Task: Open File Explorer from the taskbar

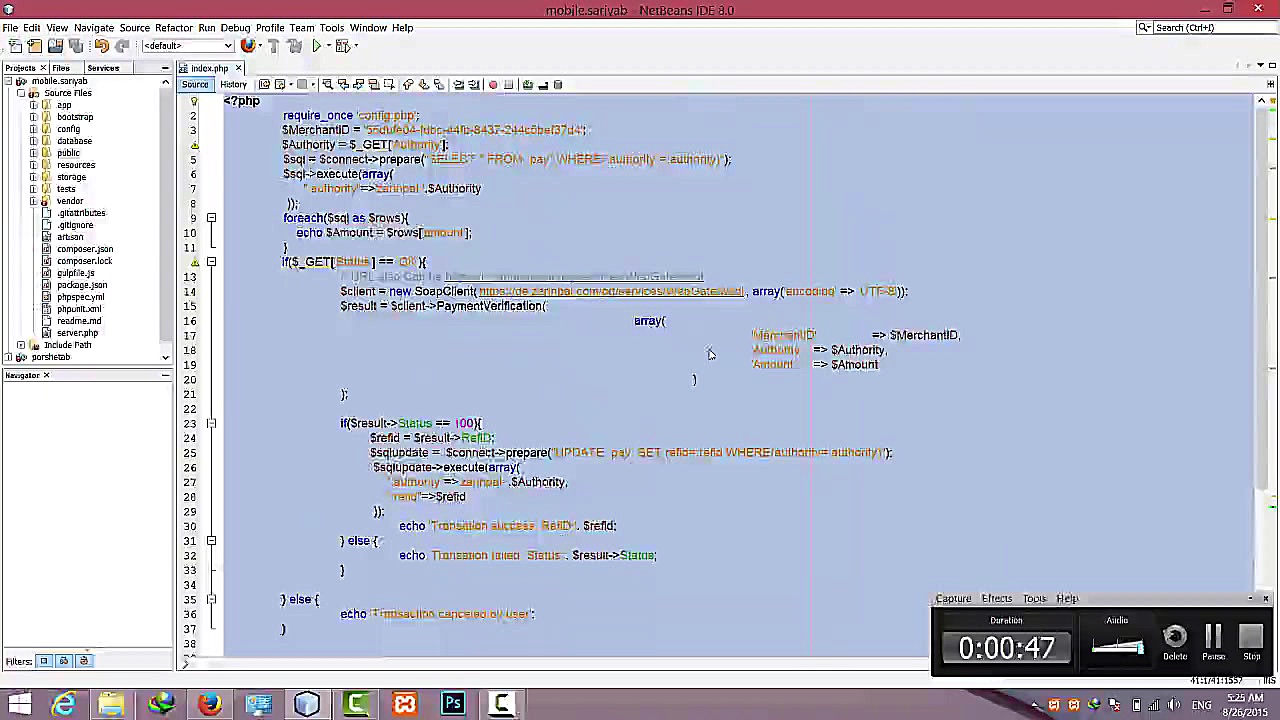Action: click(x=111, y=705)
